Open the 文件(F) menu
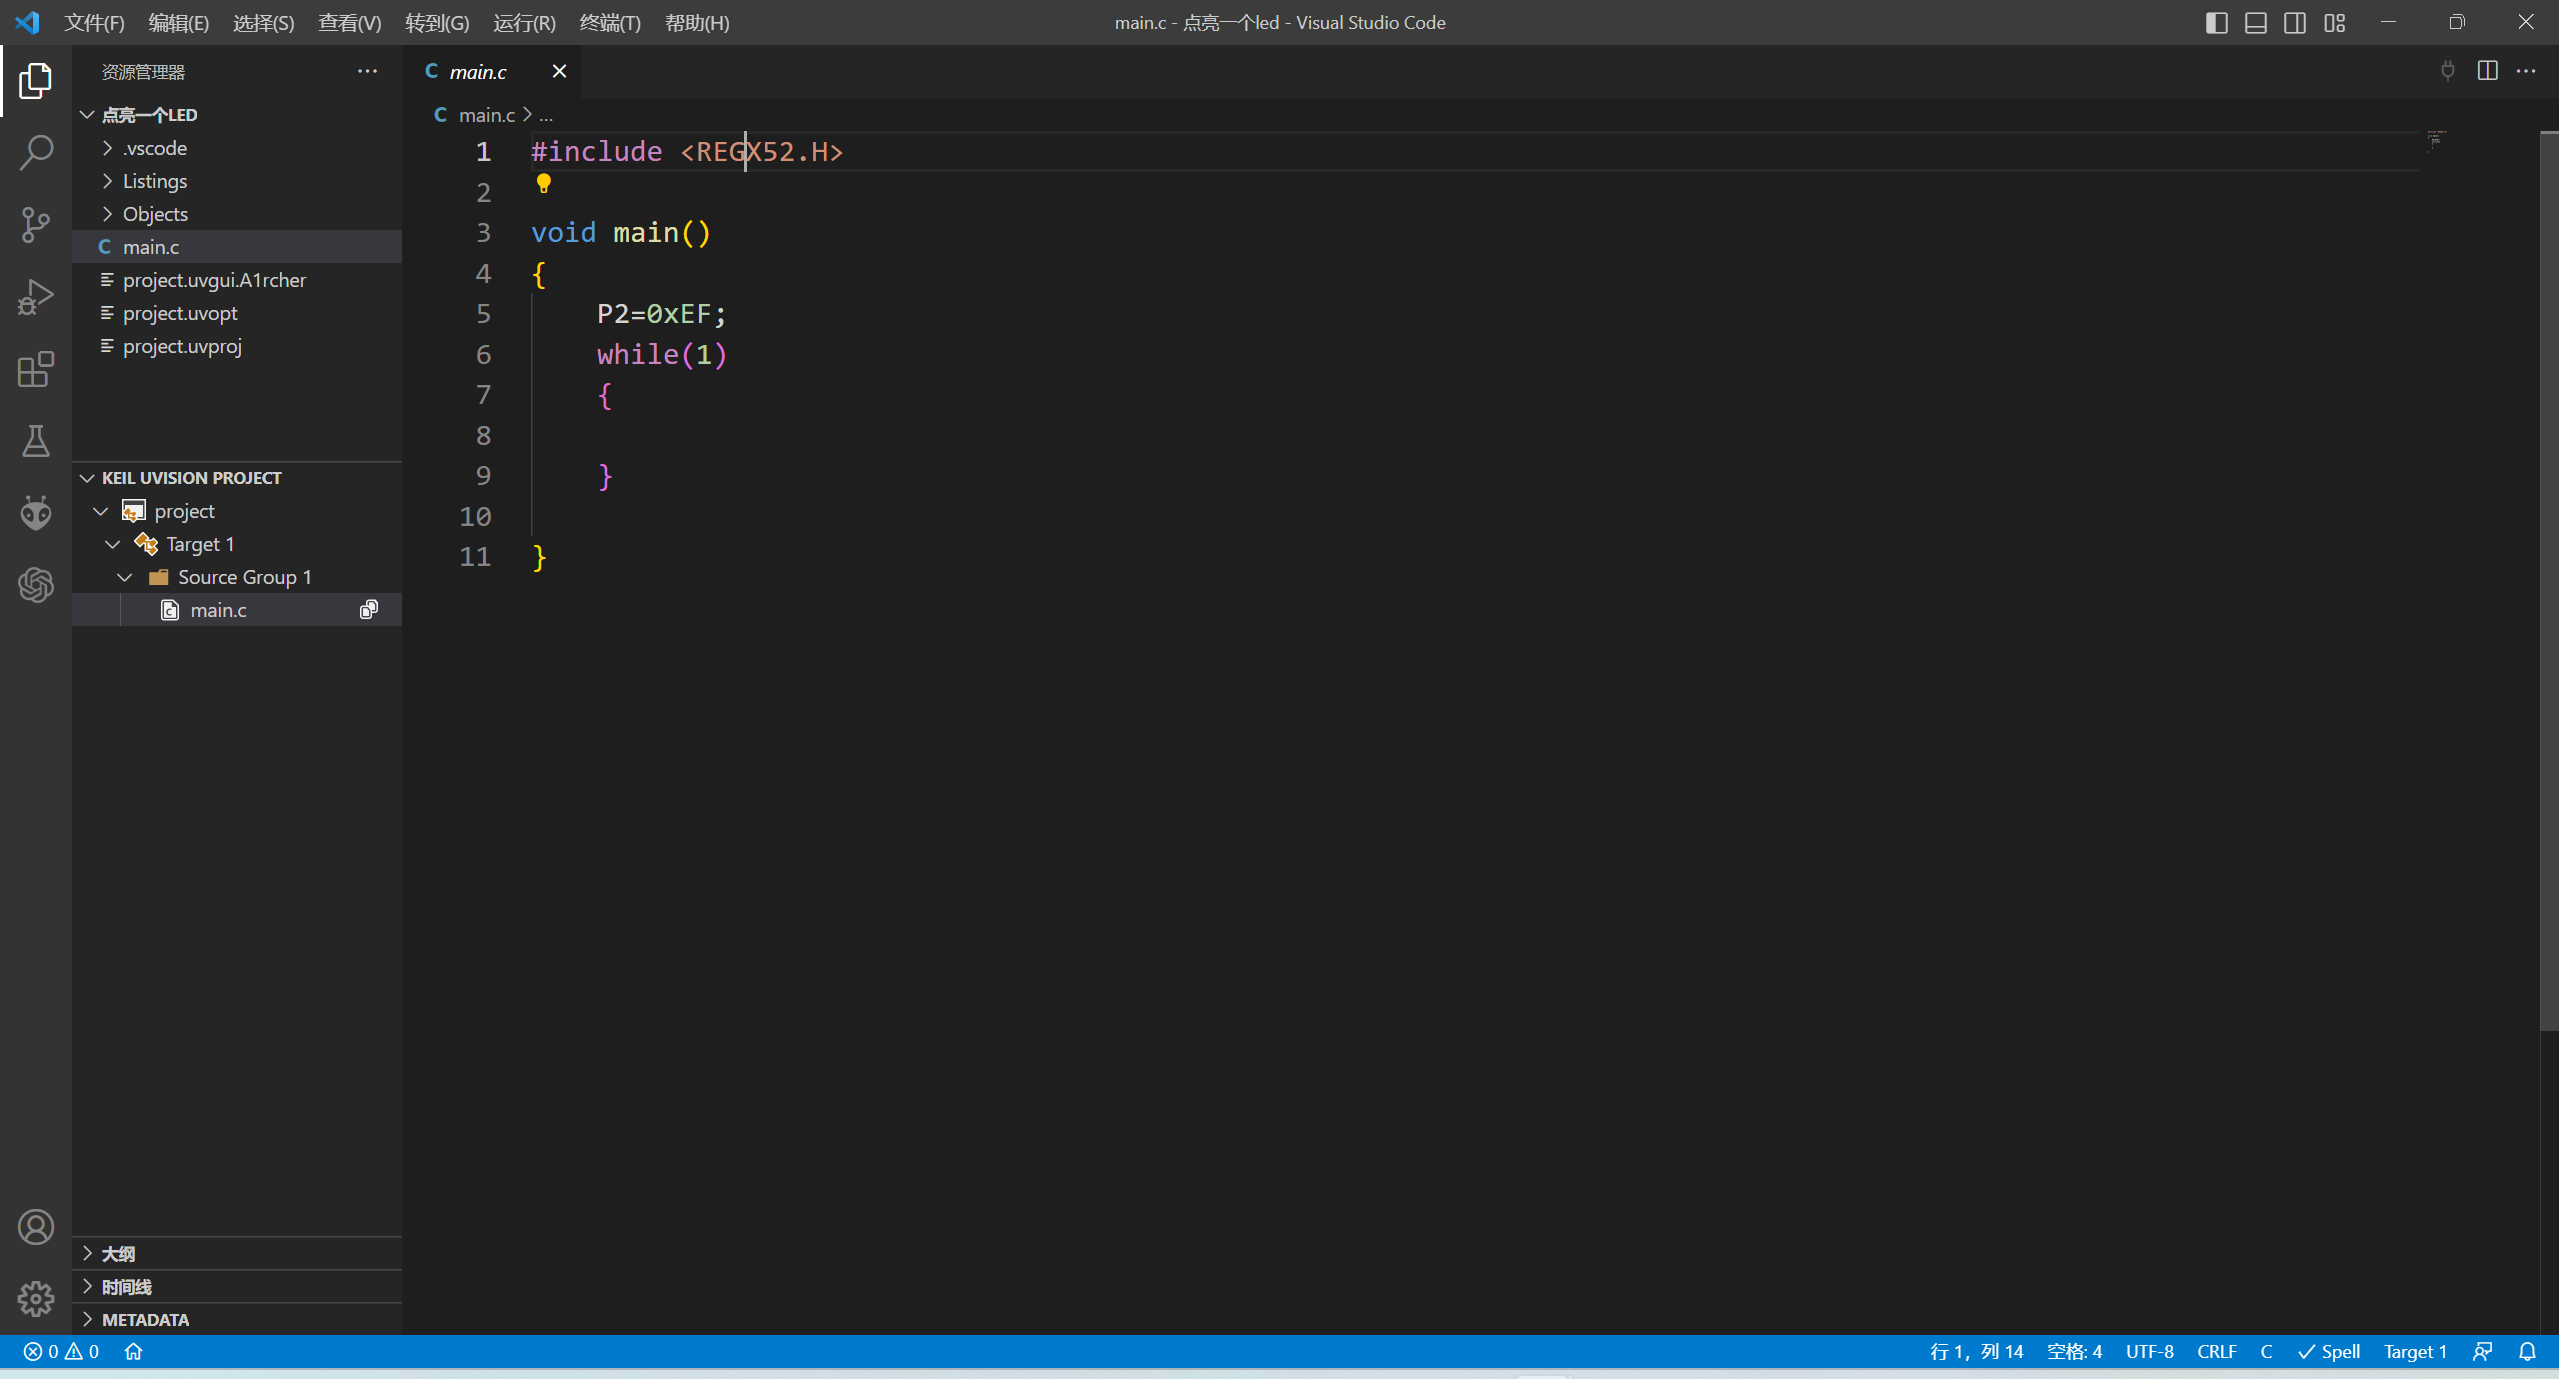The image size is (2559, 1379). (x=94, y=23)
